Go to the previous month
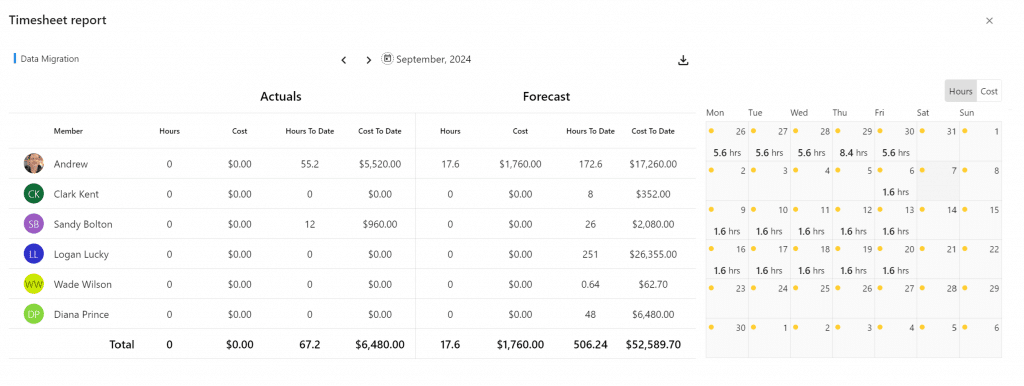Image resolution: width=1024 pixels, height=386 pixels. tap(344, 60)
